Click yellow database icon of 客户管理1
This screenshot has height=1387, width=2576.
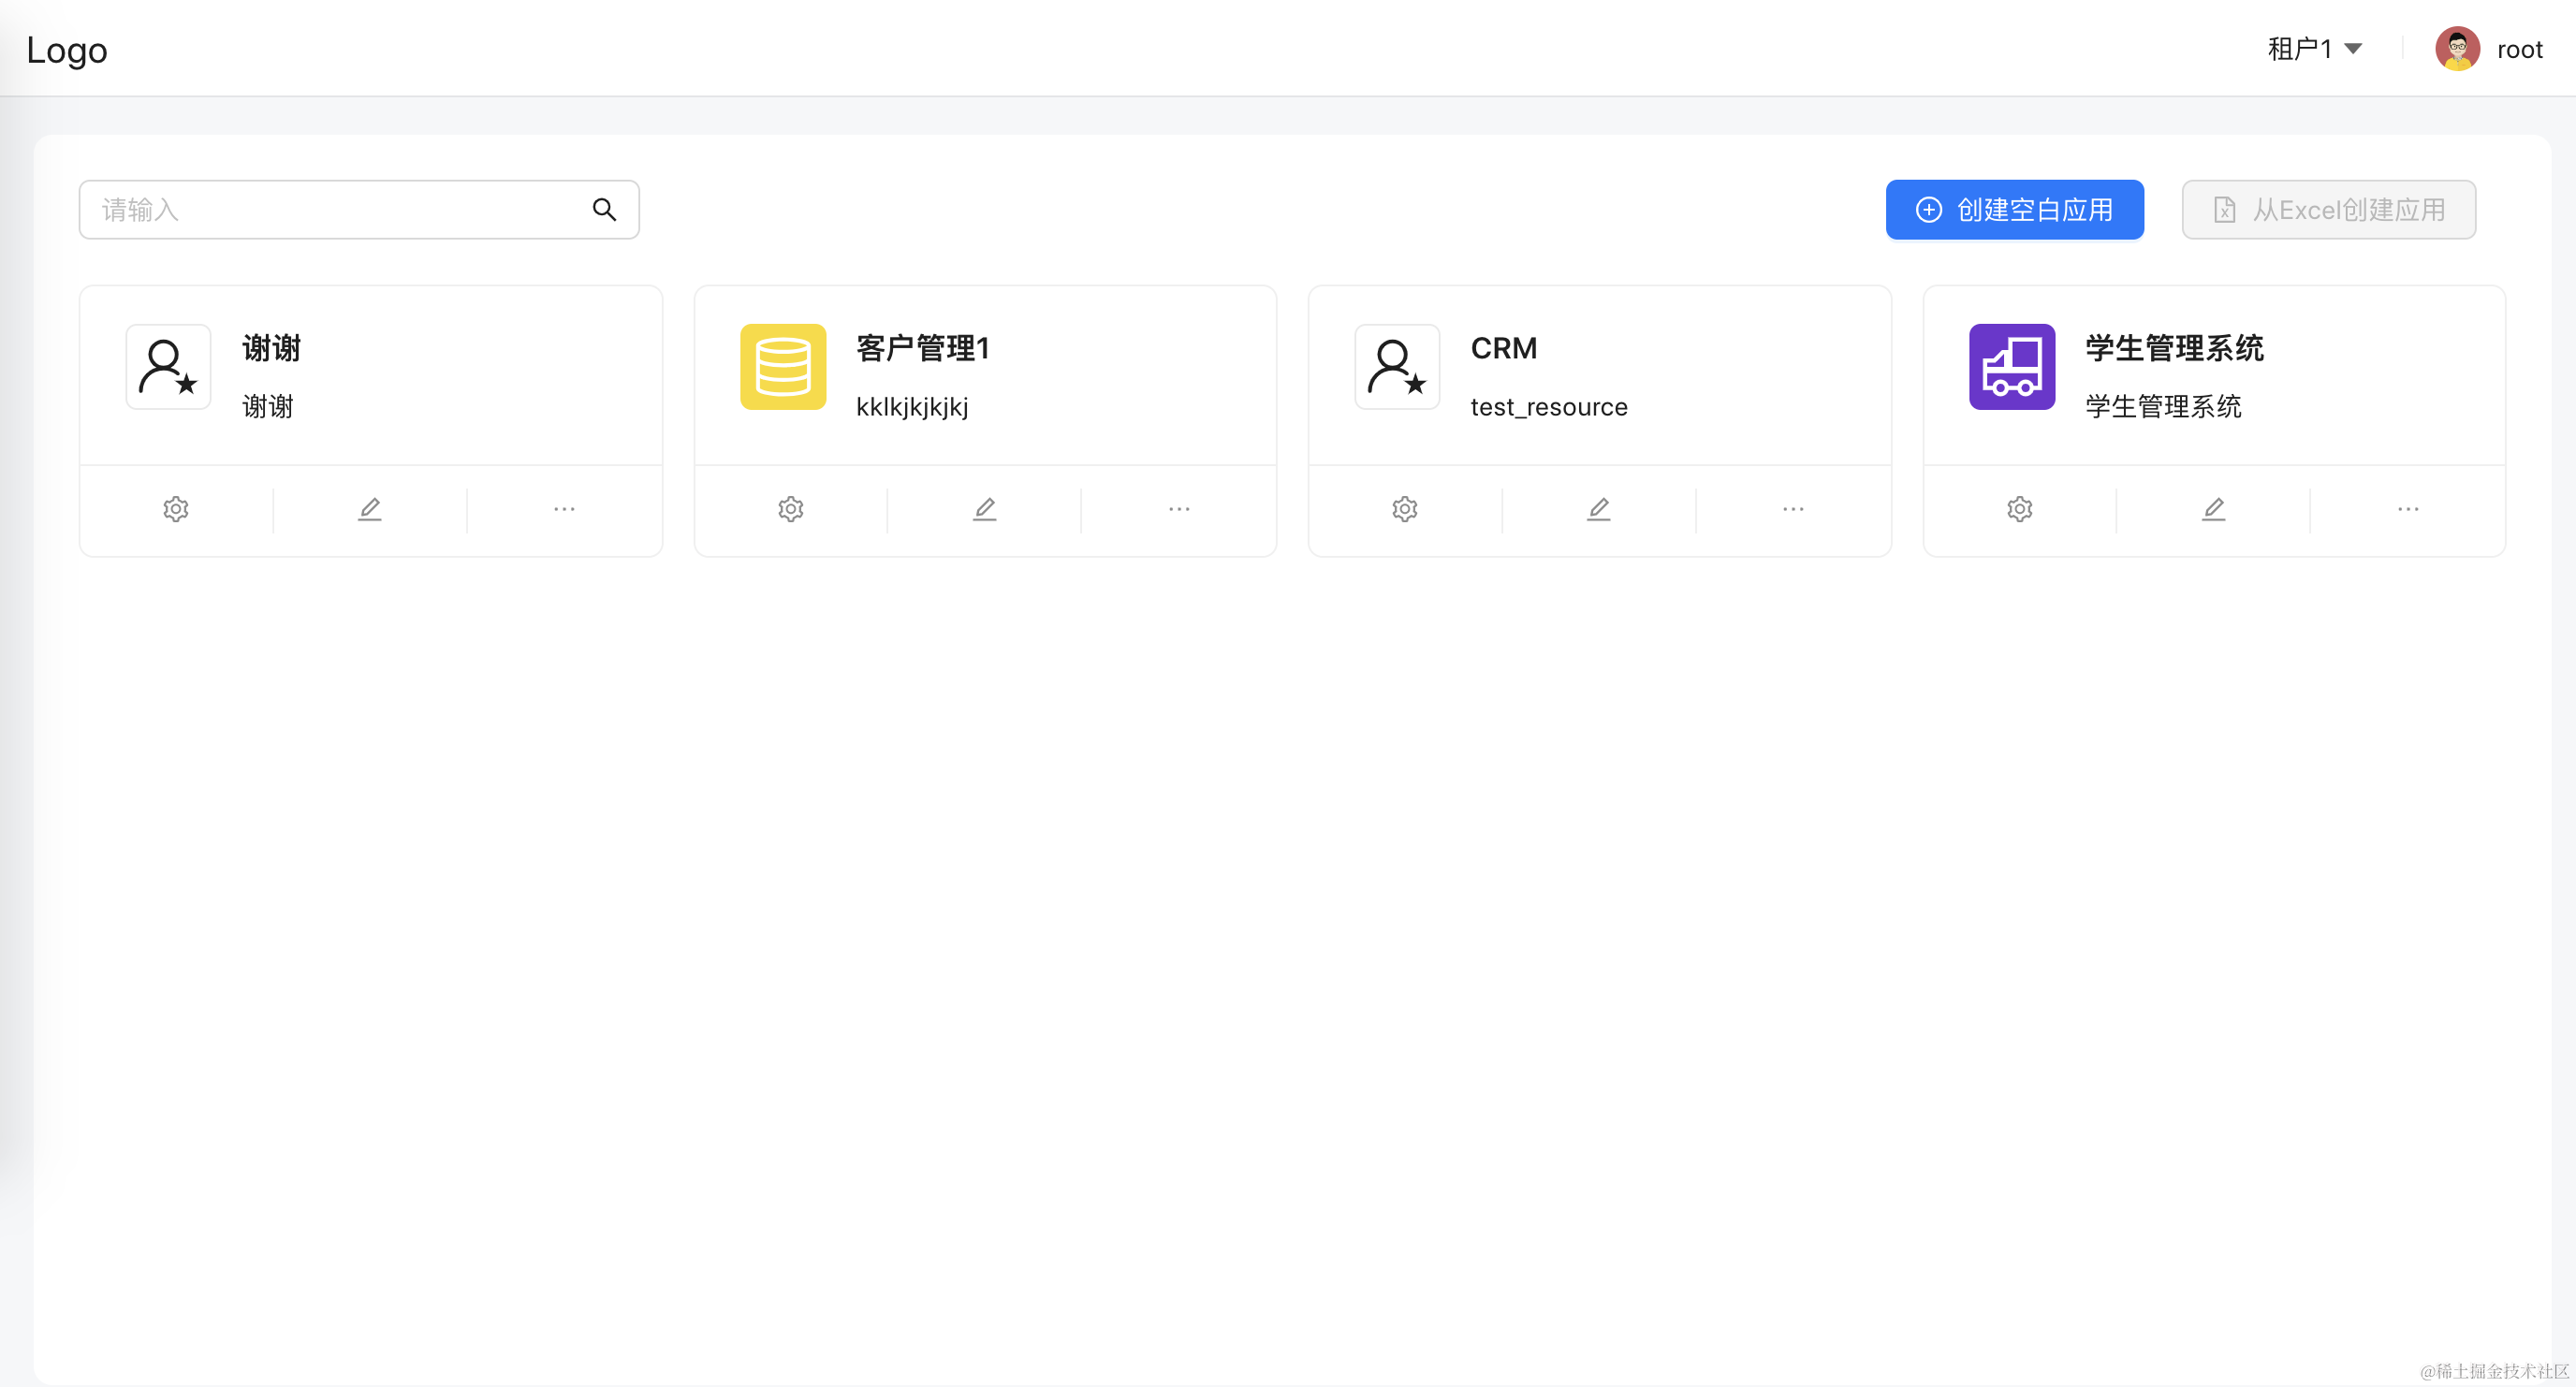pyautogui.click(x=783, y=367)
